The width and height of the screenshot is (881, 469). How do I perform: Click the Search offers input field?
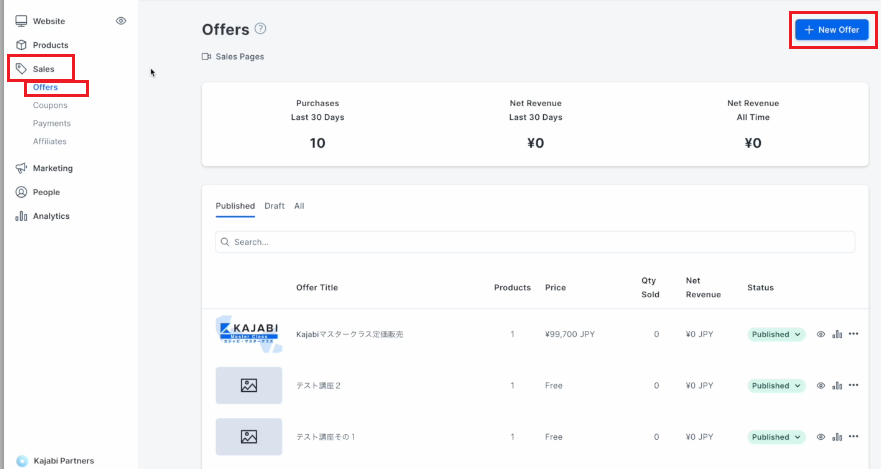[535, 242]
